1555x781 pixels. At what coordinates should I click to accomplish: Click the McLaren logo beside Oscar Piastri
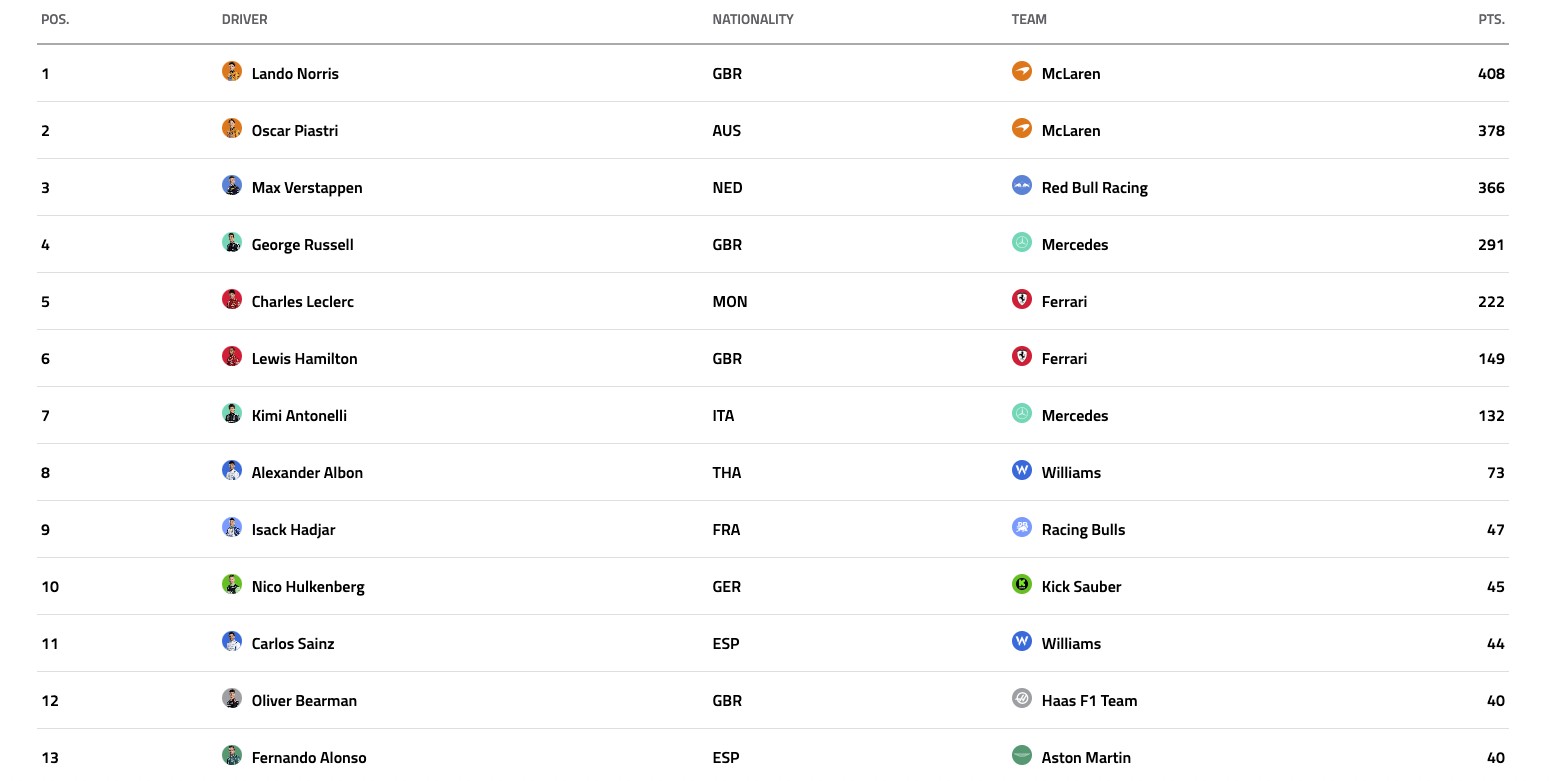coord(1021,129)
